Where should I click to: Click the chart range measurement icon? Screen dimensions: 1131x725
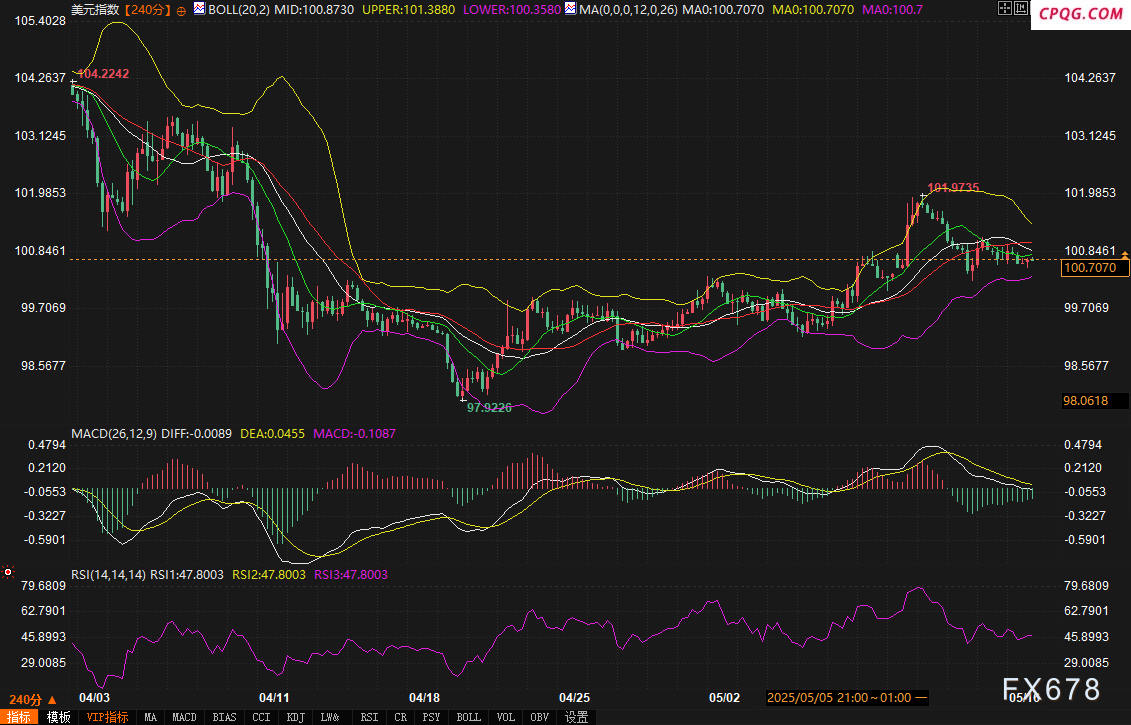pos(1021,9)
